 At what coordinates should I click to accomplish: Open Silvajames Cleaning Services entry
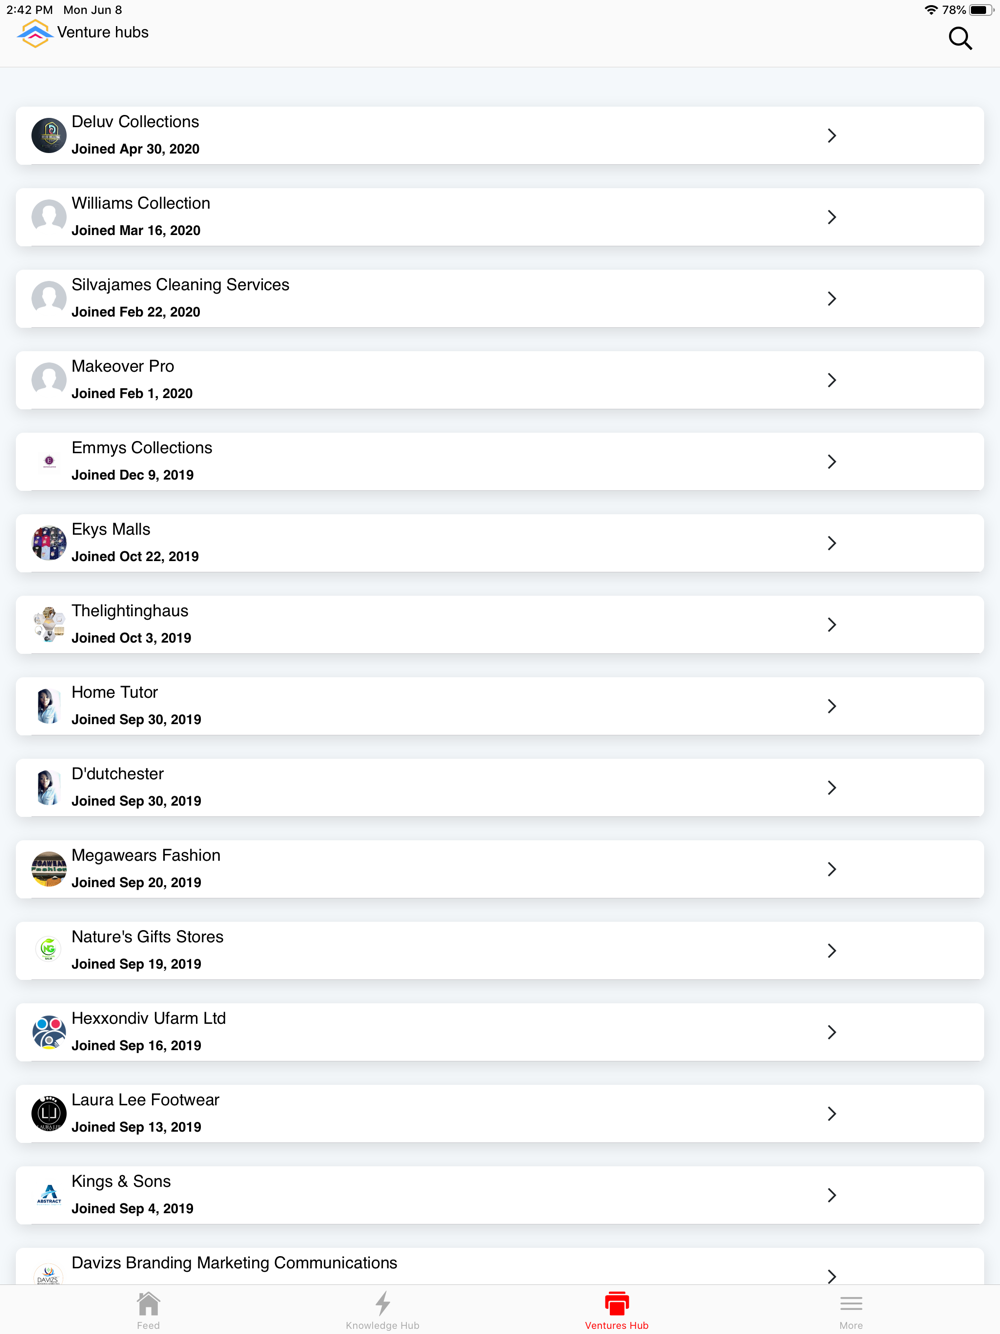click(500, 298)
